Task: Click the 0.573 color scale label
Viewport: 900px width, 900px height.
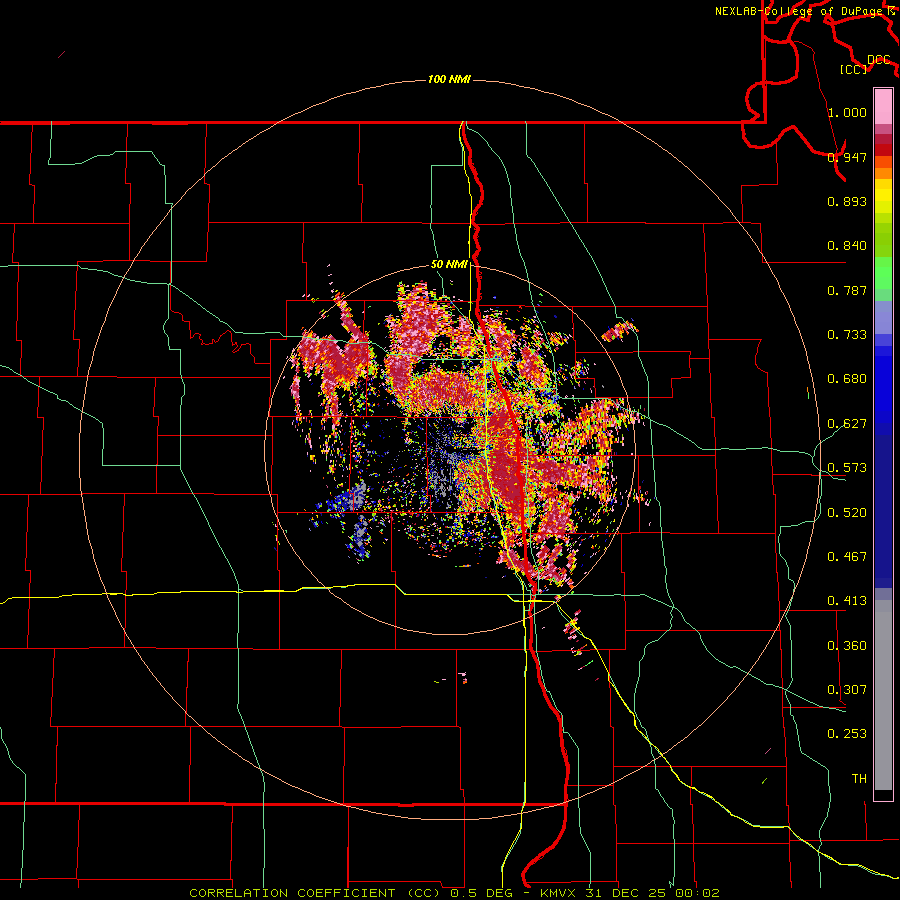Action: coord(847,468)
